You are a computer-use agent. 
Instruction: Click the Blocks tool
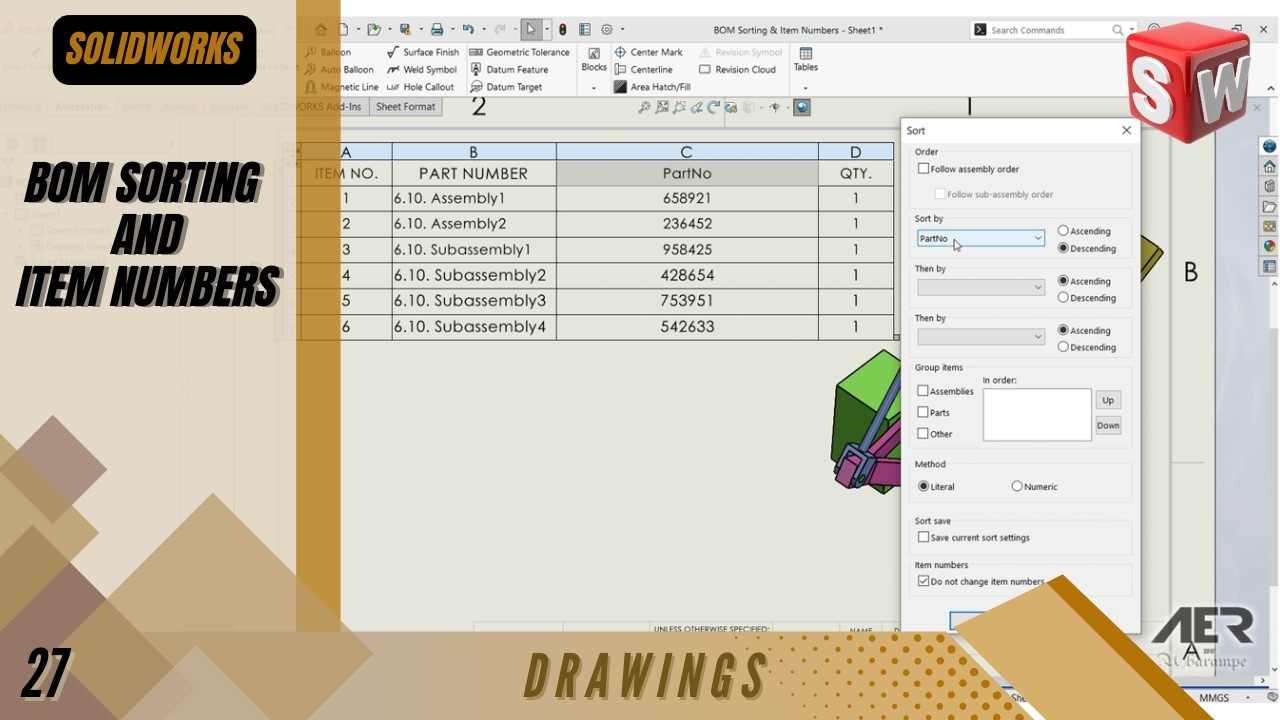594,59
